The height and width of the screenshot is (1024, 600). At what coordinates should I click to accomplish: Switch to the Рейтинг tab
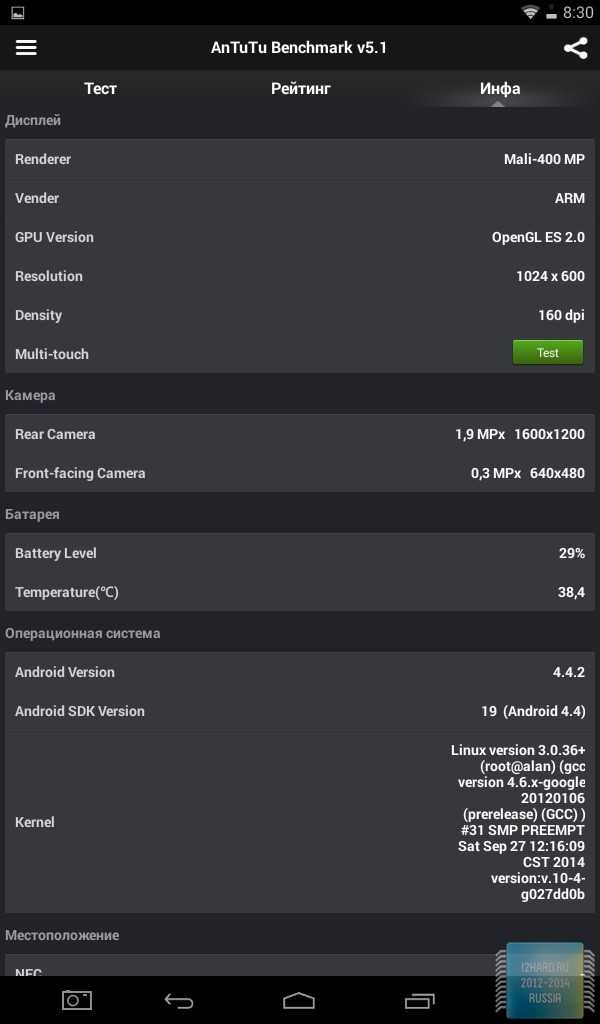[300, 88]
